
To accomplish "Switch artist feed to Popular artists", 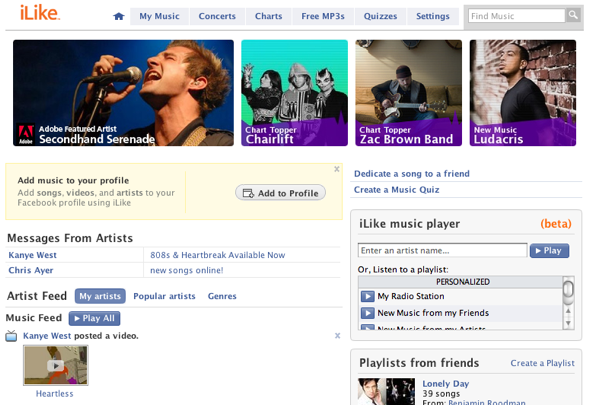I will tap(164, 296).
